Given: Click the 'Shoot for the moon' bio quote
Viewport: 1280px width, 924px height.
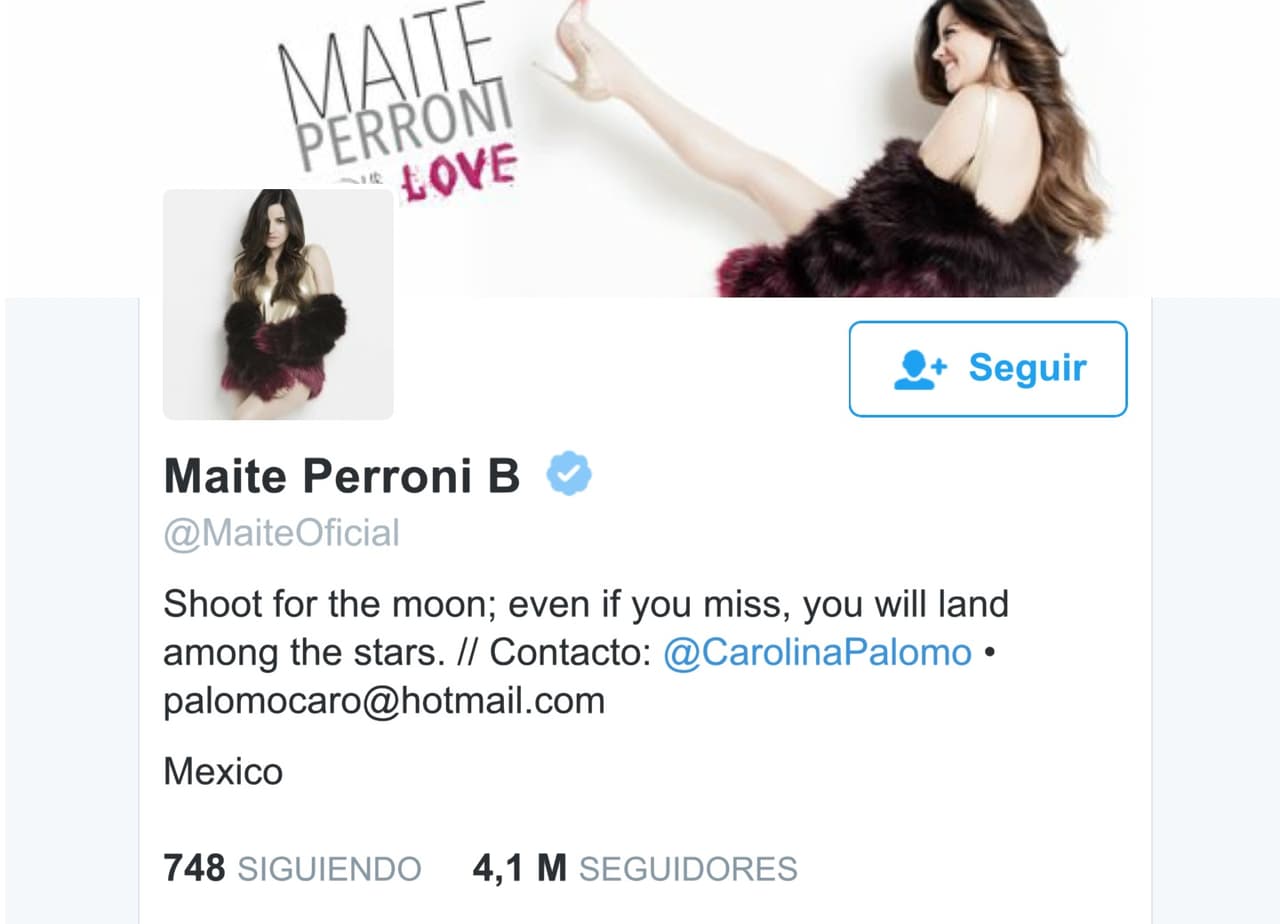Looking at the screenshot, I should pyautogui.click(x=586, y=628).
